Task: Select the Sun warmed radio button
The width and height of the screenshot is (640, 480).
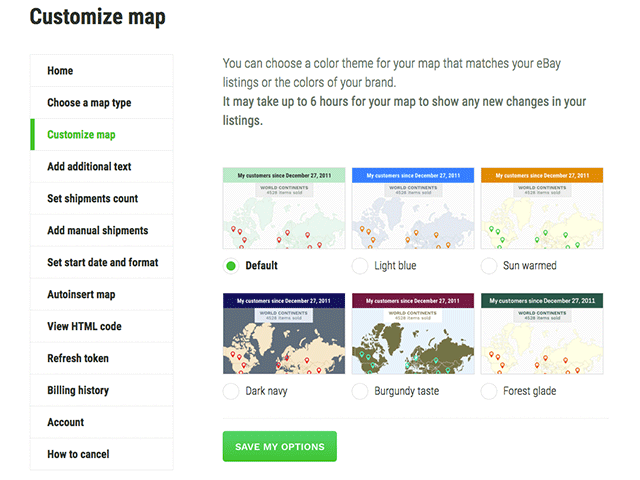Action: pyautogui.click(x=489, y=266)
